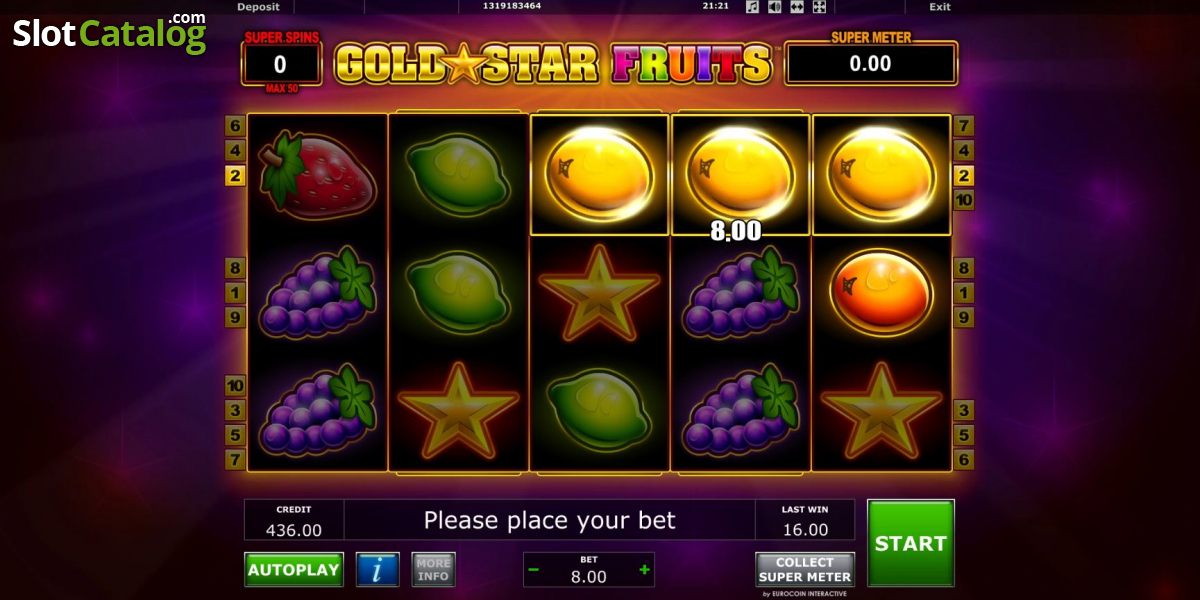Click the More Info button

[433, 569]
